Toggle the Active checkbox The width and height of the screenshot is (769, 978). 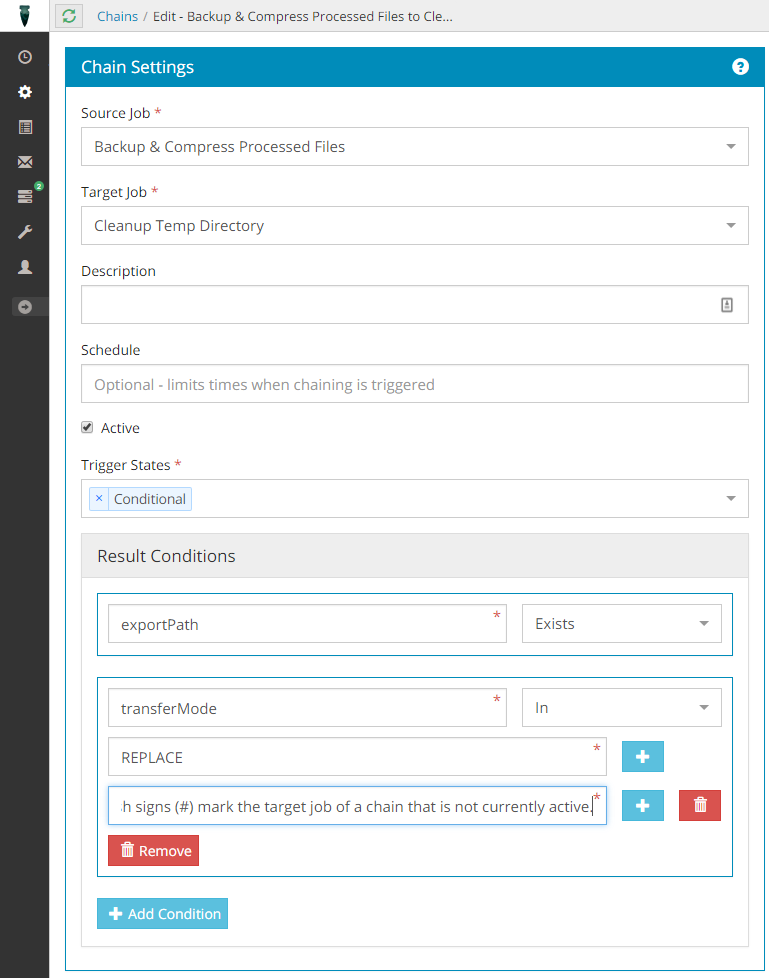click(87, 428)
